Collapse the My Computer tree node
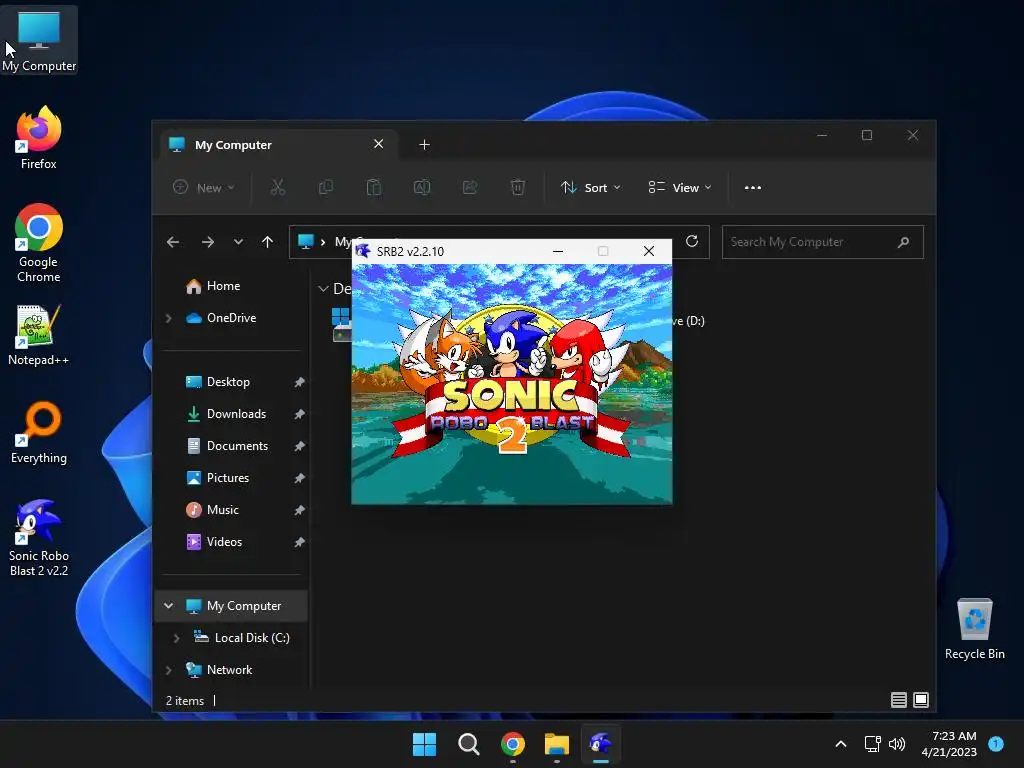The height and width of the screenshot is (768, 1024). 168,606
